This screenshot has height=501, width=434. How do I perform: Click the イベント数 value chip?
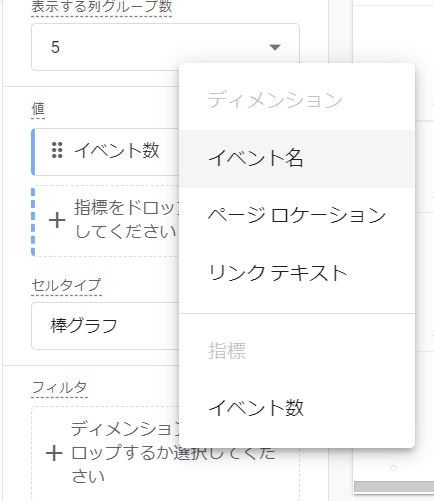coord(105,152)
